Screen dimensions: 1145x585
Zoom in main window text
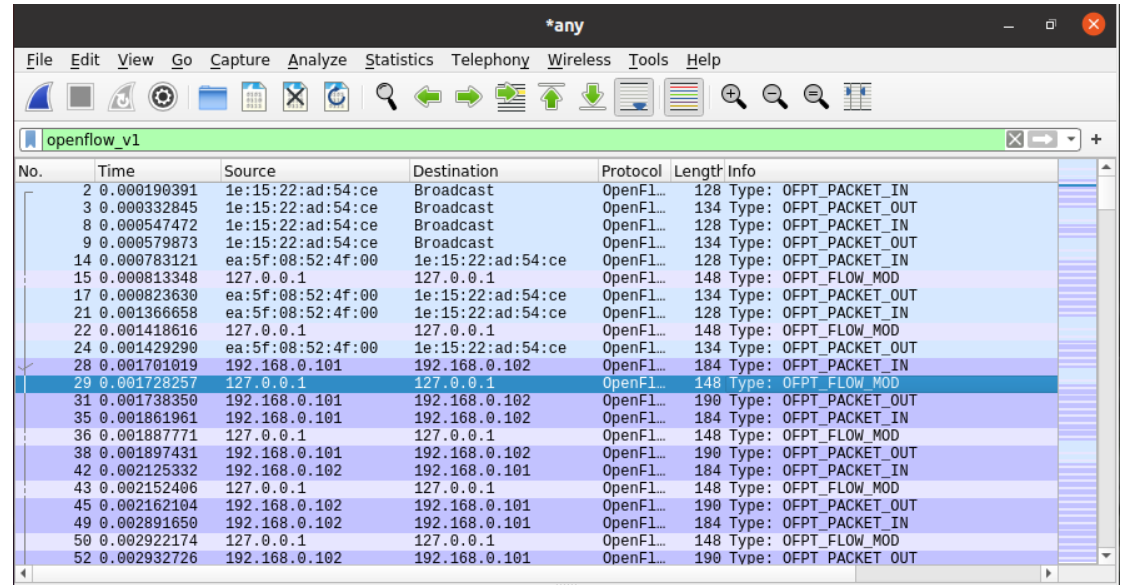(x=733, y=96)
